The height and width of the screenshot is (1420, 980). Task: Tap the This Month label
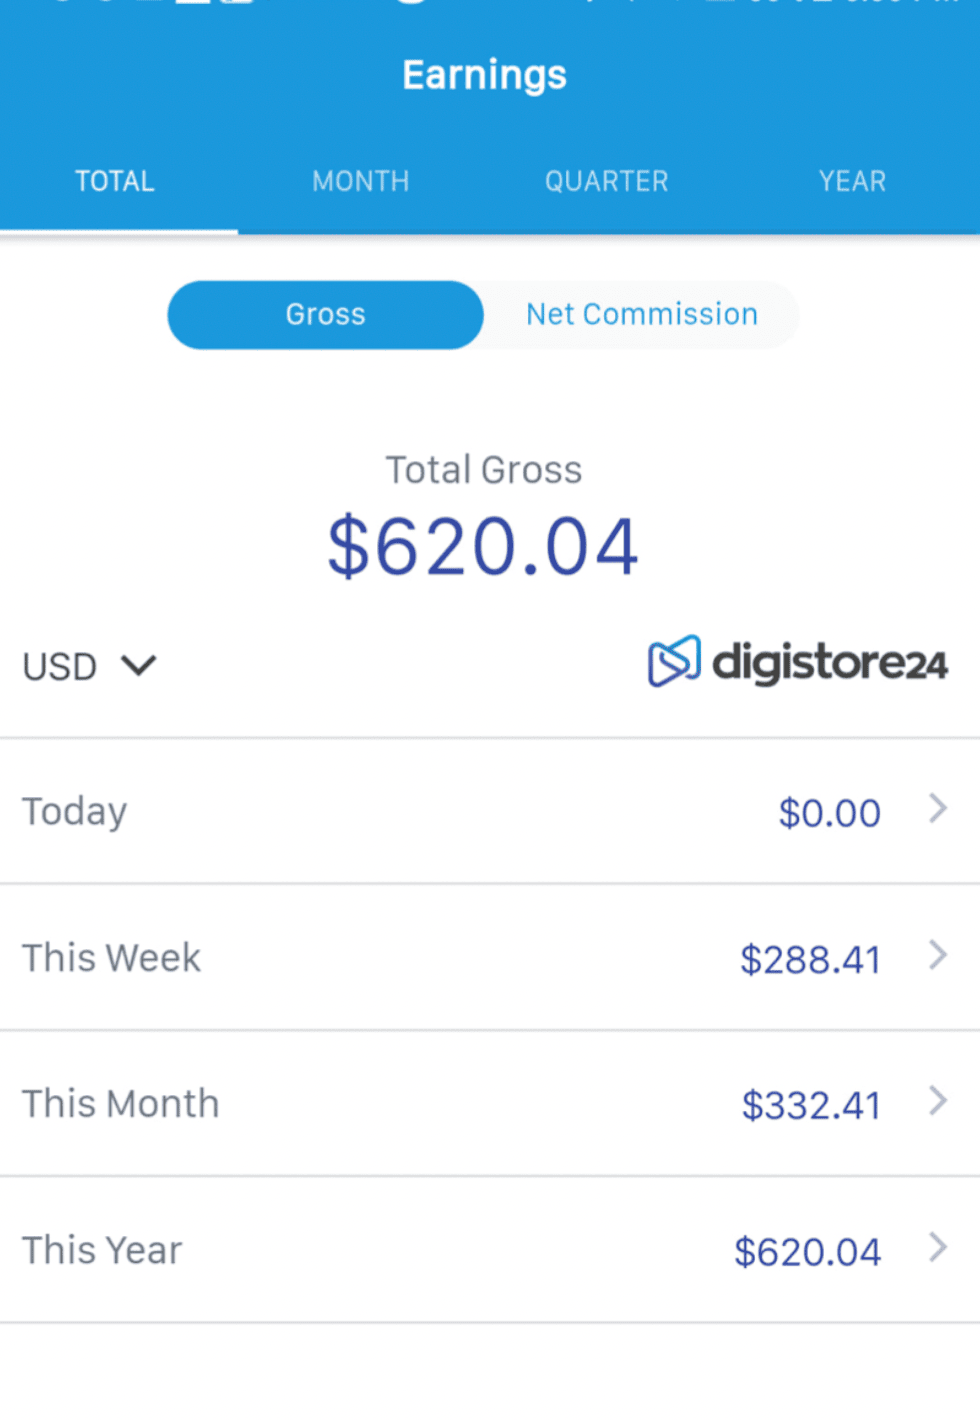point(120,1104)
